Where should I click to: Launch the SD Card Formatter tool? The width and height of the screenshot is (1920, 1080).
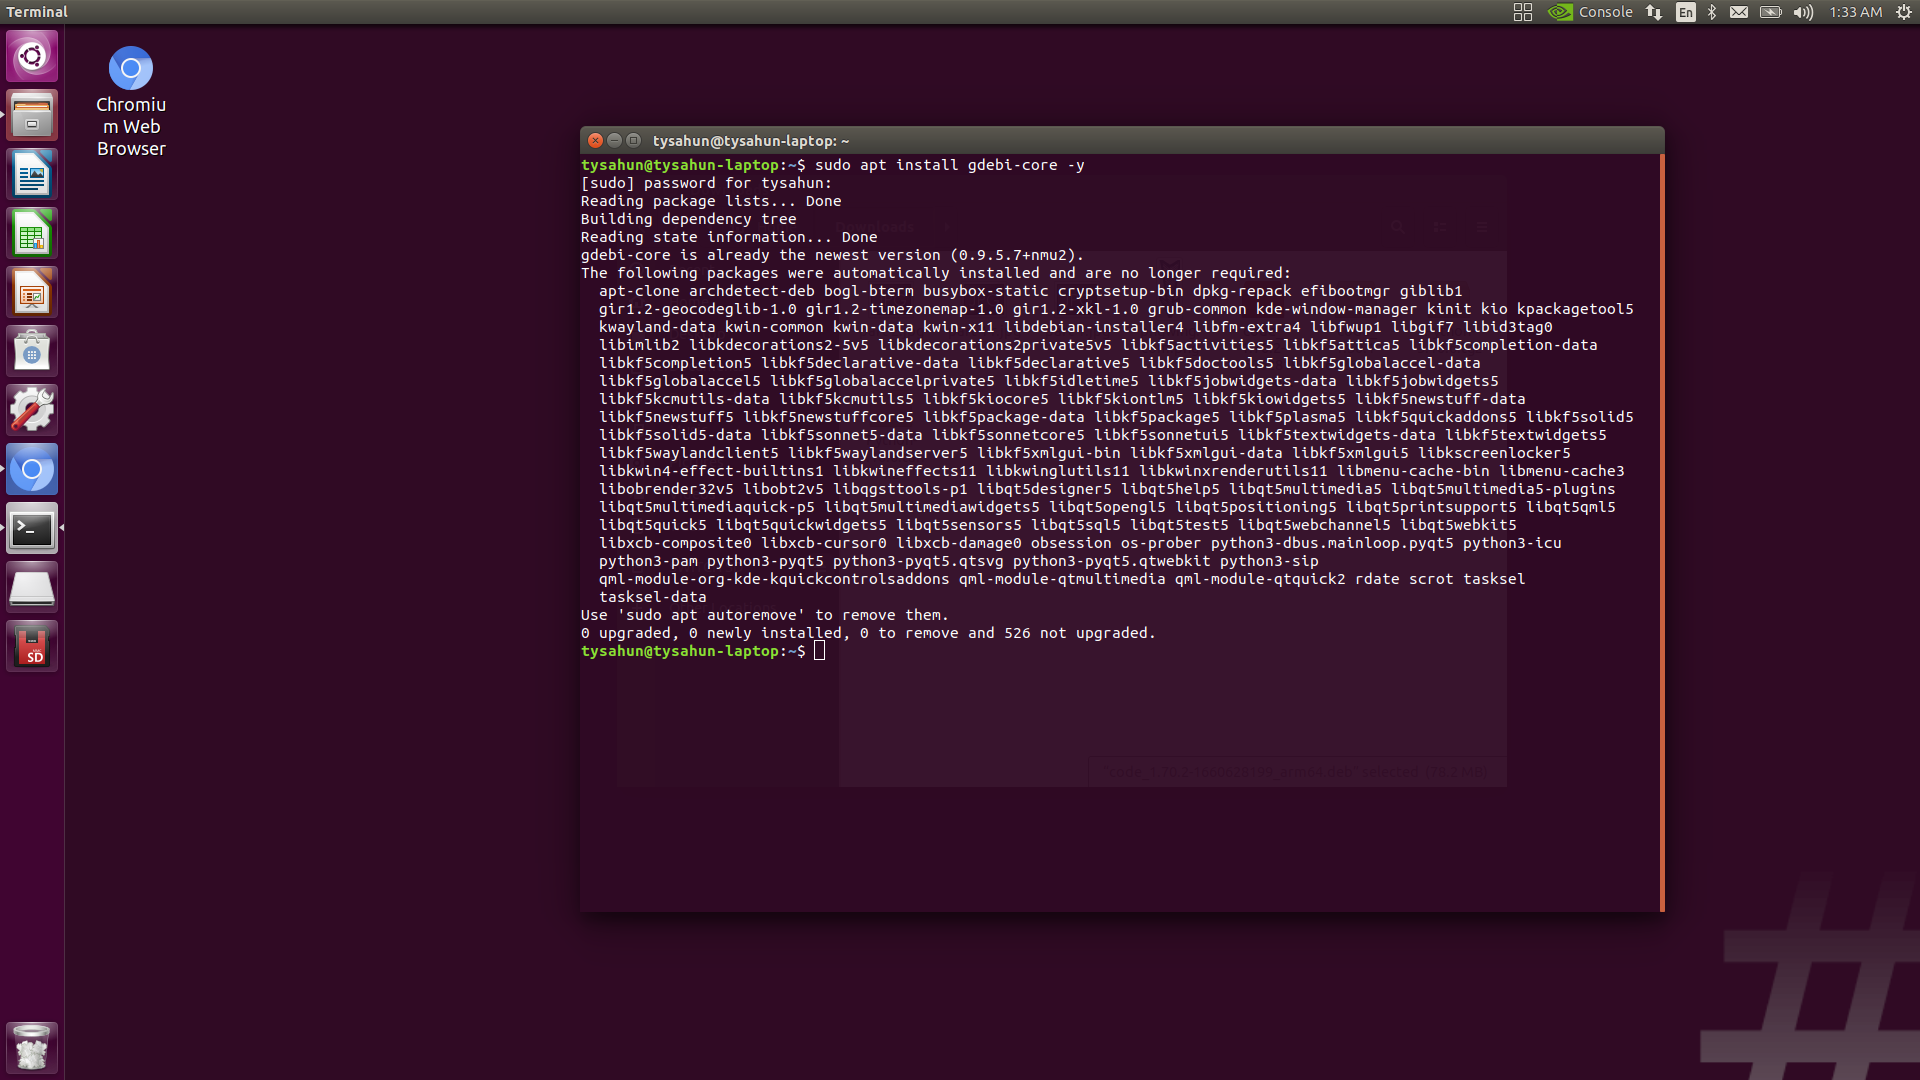[32, 645]
